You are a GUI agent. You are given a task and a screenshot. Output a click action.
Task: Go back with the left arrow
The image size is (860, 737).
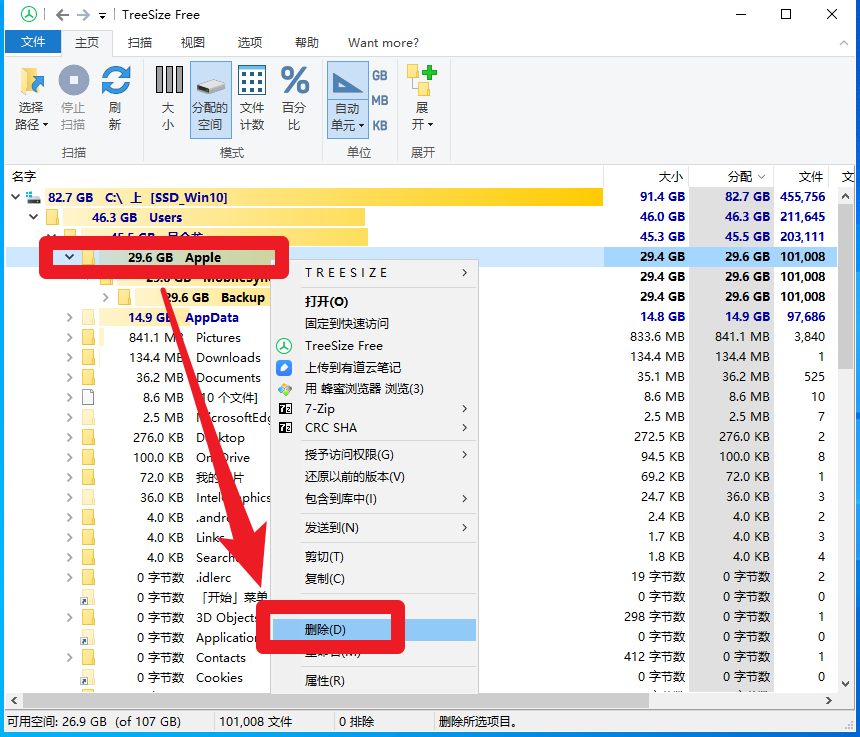click(x=62, y=15)
